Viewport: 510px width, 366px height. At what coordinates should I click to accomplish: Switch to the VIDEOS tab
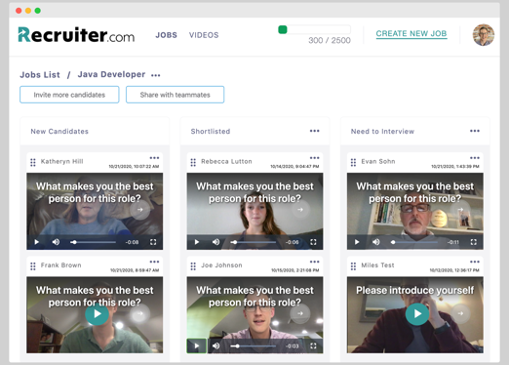point(204,35)
